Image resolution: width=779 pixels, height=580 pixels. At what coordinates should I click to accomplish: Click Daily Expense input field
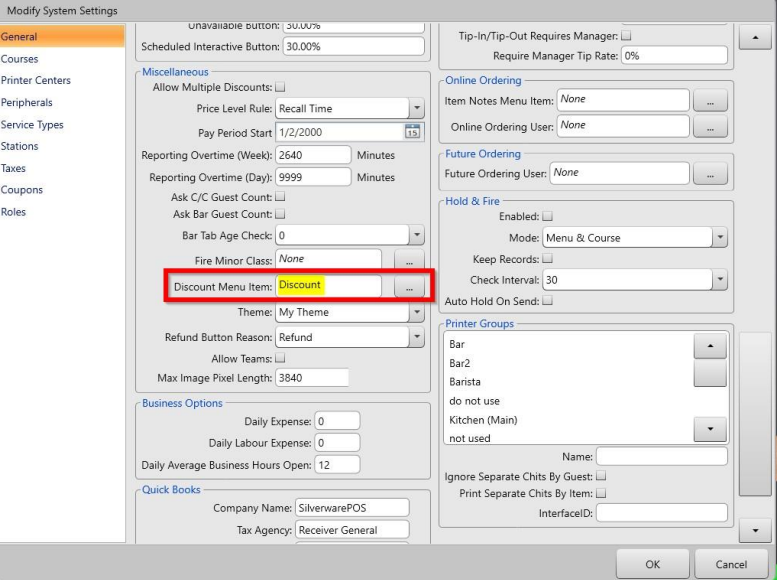[x=337, y=421]
